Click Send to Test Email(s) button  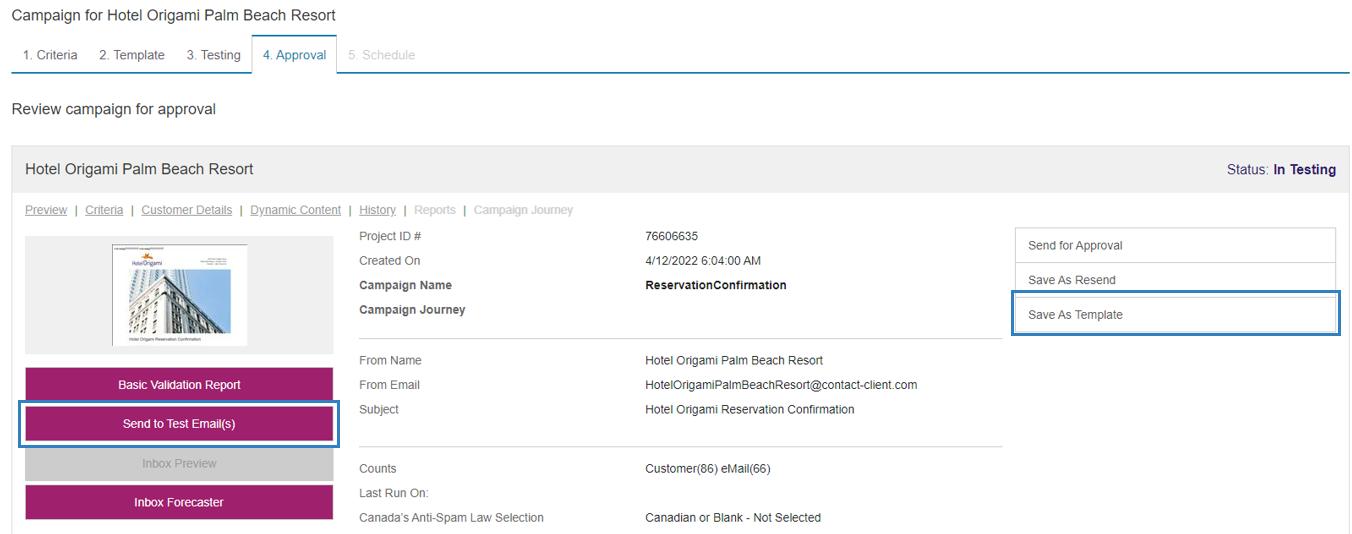(x=179, y=424)
